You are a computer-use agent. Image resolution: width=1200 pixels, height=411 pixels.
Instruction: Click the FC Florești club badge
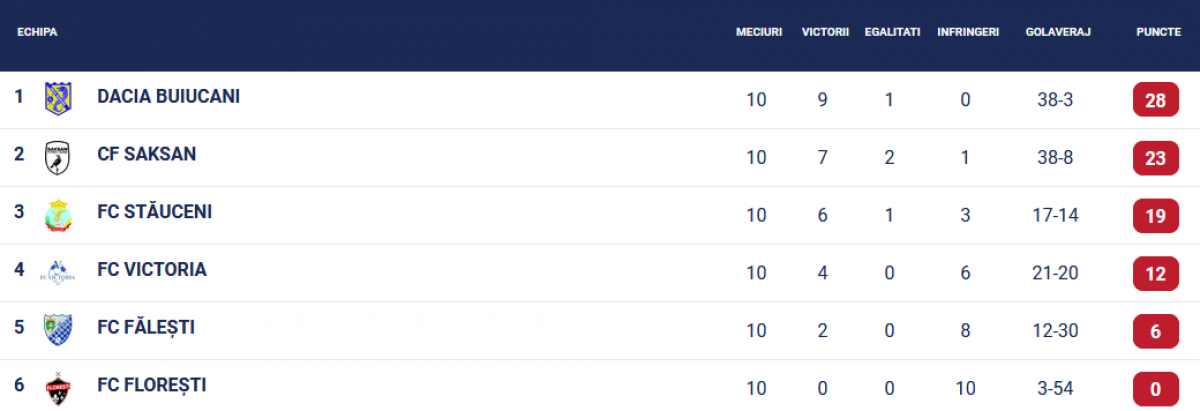(x=58, y=388)
